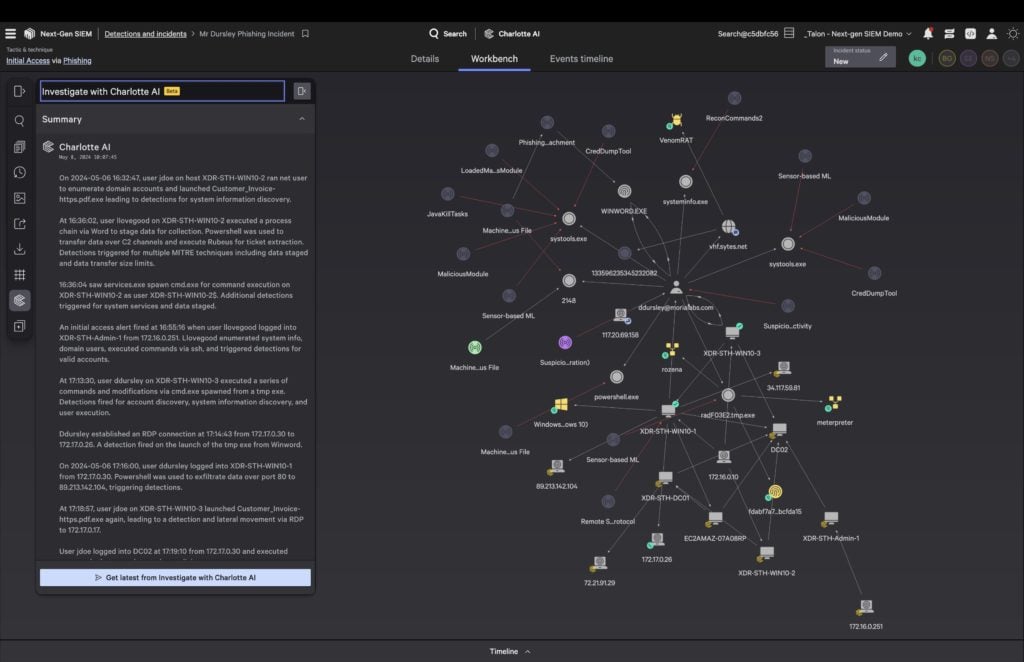Go to Detections and incidents breadcrumb
Screen dimensions: 1024x662
click(x=145, y=34)
